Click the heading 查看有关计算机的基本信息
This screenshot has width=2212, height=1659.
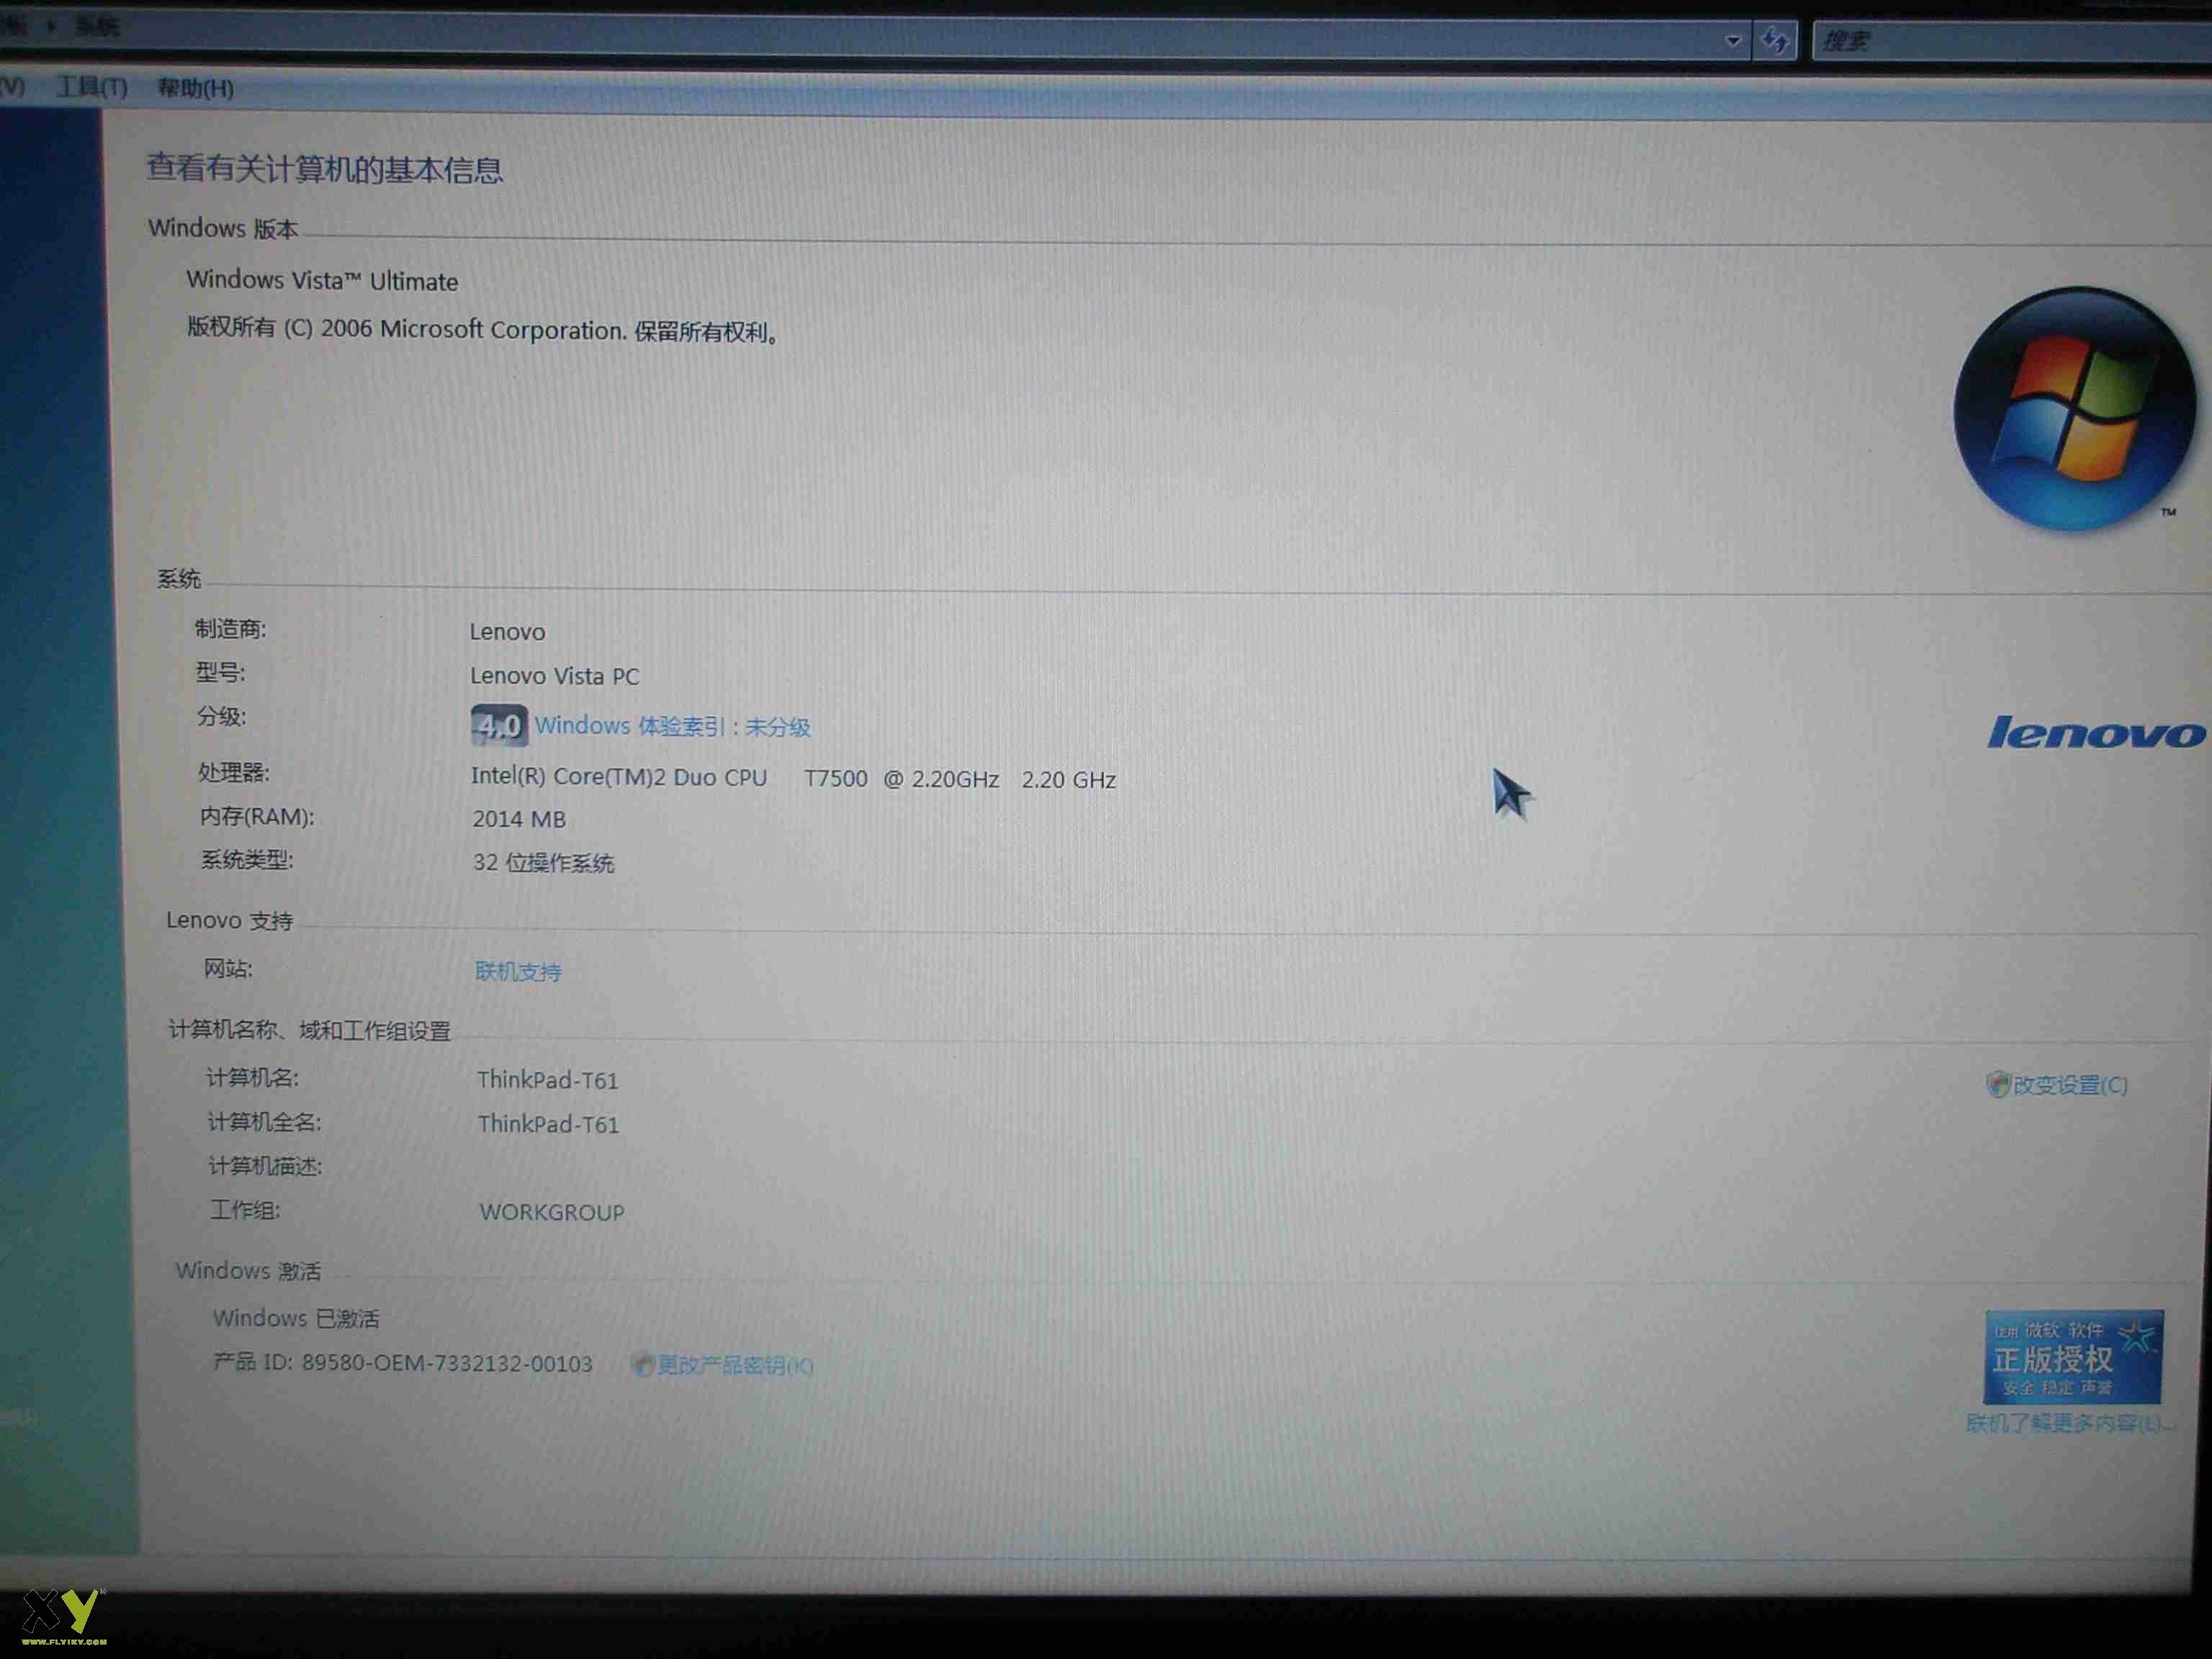click(x=325, y=168)
